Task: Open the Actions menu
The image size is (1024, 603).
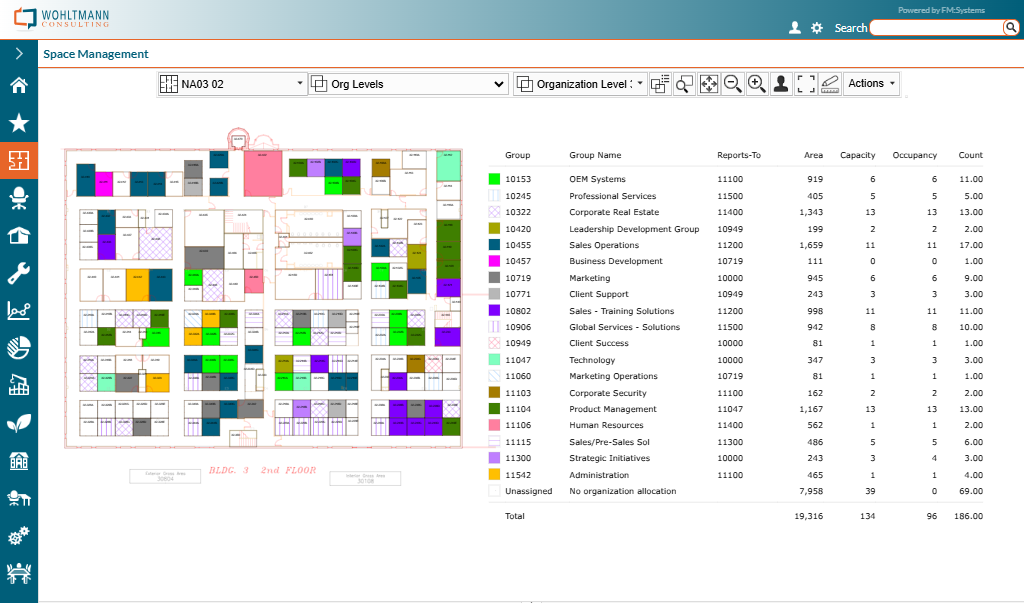Action: click(871, 84)
